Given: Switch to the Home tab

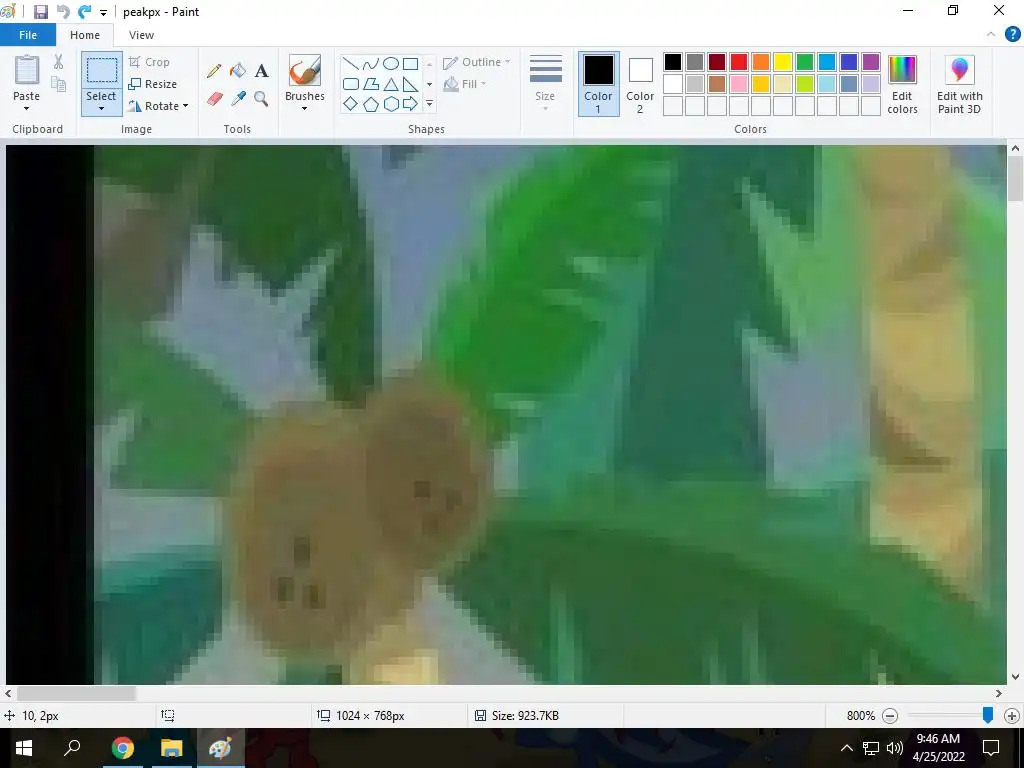Looking at the screenshot, I should point(85,35).
